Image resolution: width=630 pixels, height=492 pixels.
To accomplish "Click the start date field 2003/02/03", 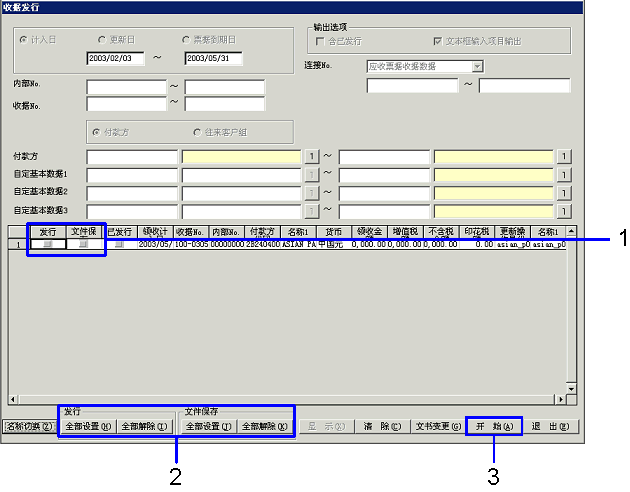I will coord(115,58).
